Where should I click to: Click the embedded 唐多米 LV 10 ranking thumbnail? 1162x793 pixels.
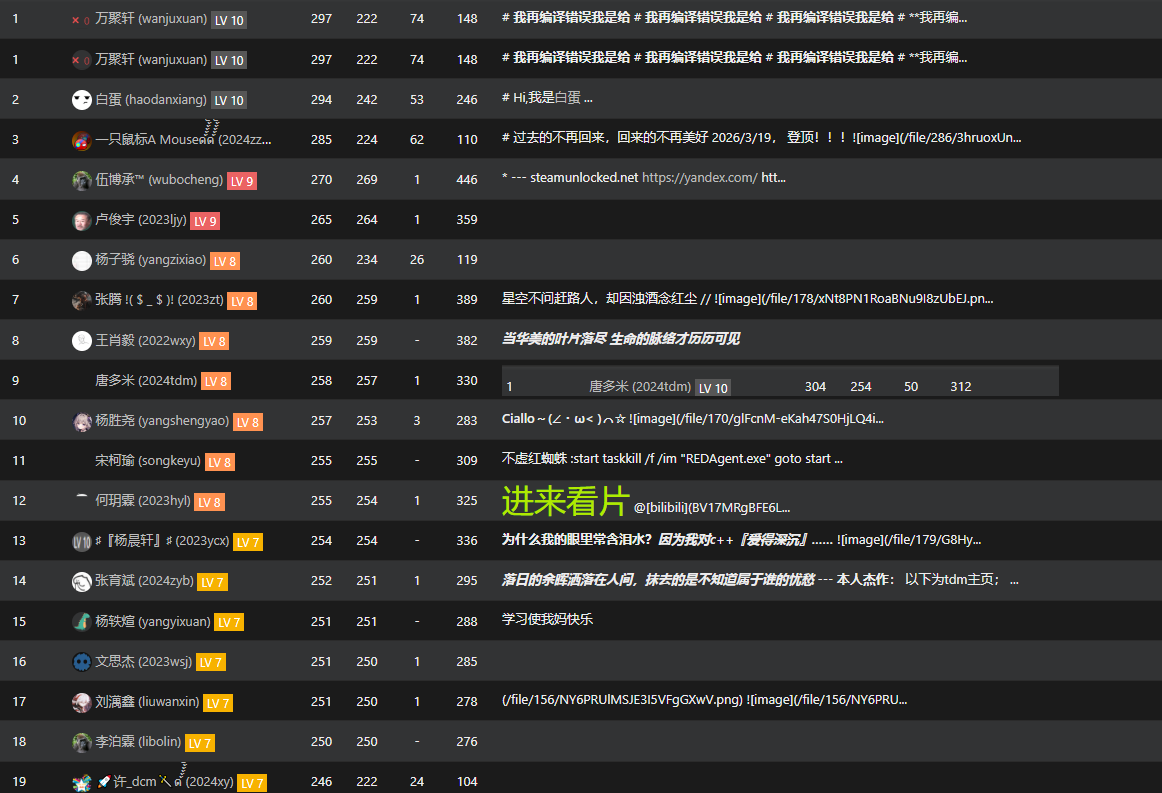[780, 381]
